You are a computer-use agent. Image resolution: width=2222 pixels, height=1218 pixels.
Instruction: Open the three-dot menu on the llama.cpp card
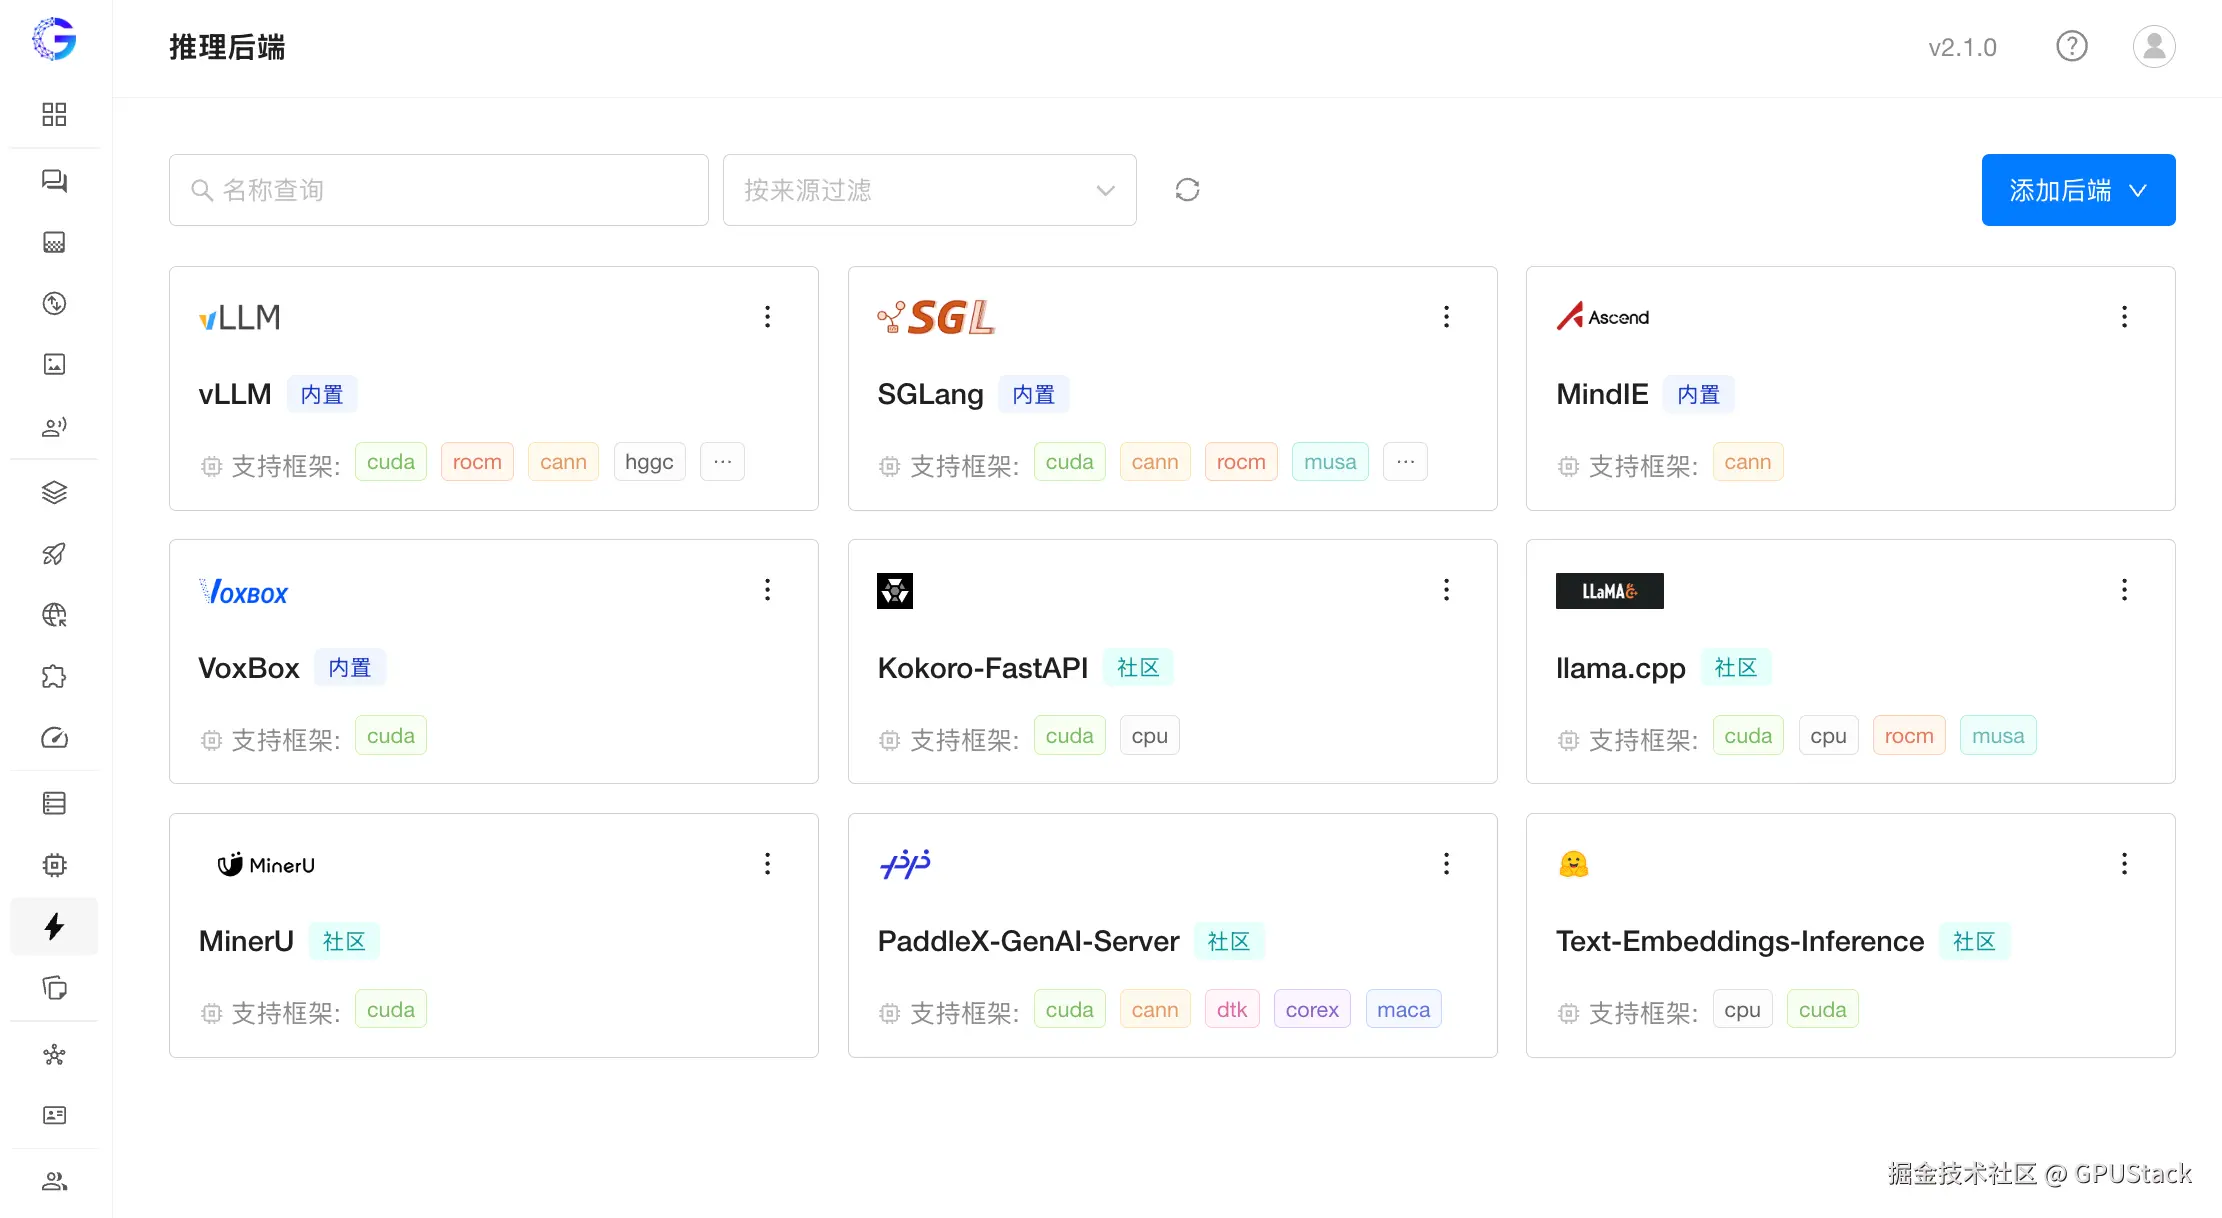point(2124,590)
